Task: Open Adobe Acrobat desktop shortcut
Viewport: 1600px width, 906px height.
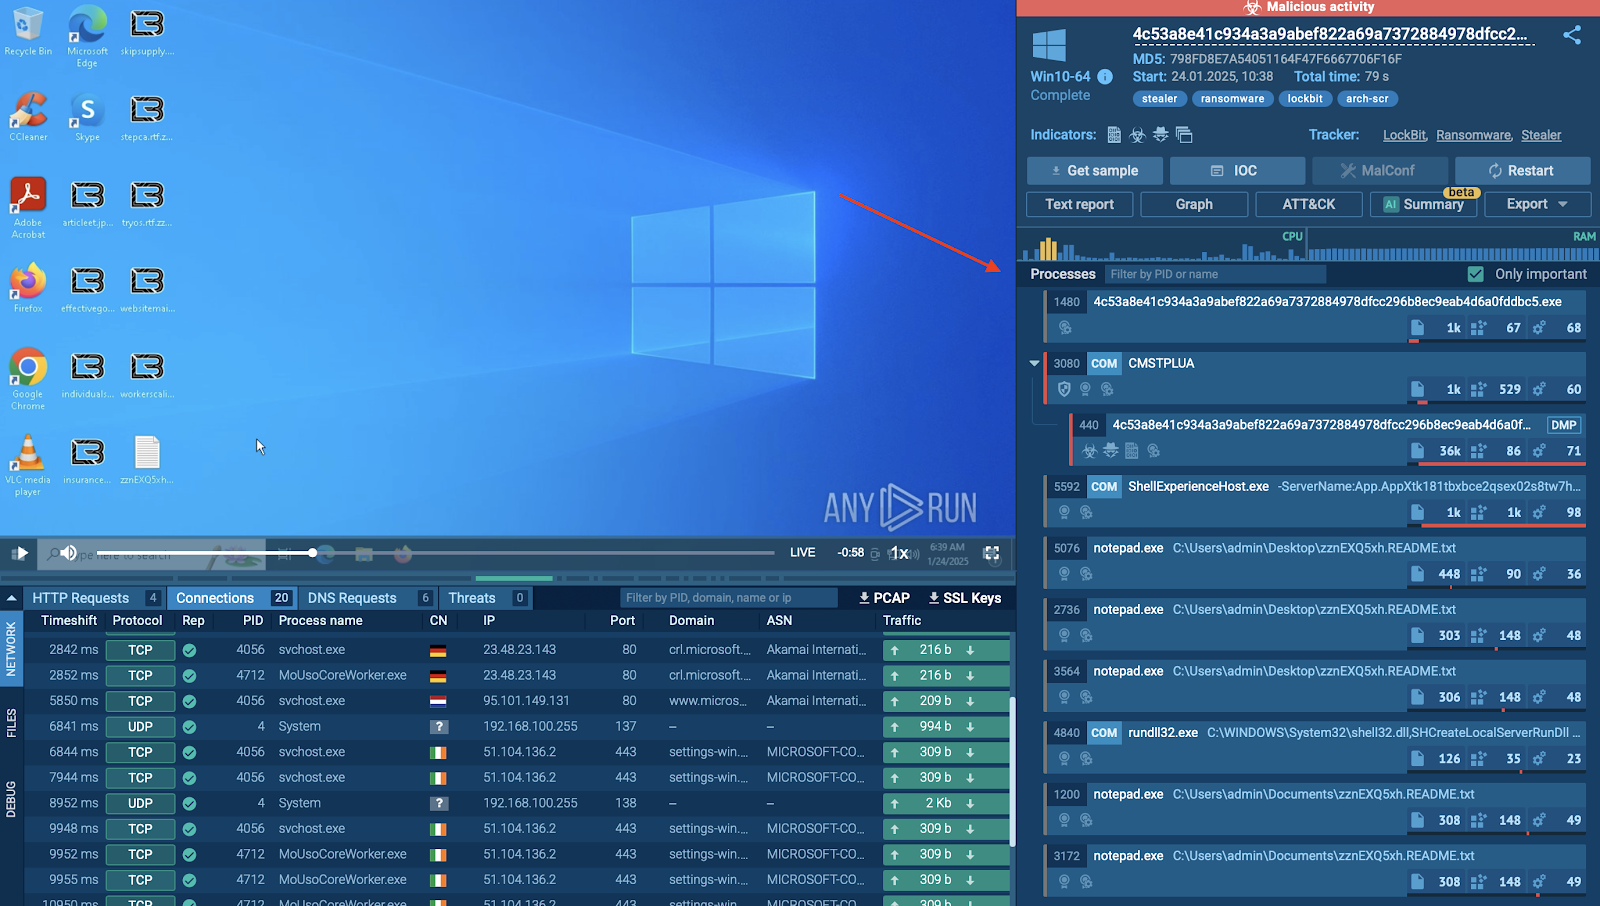Action: point(28,208)
